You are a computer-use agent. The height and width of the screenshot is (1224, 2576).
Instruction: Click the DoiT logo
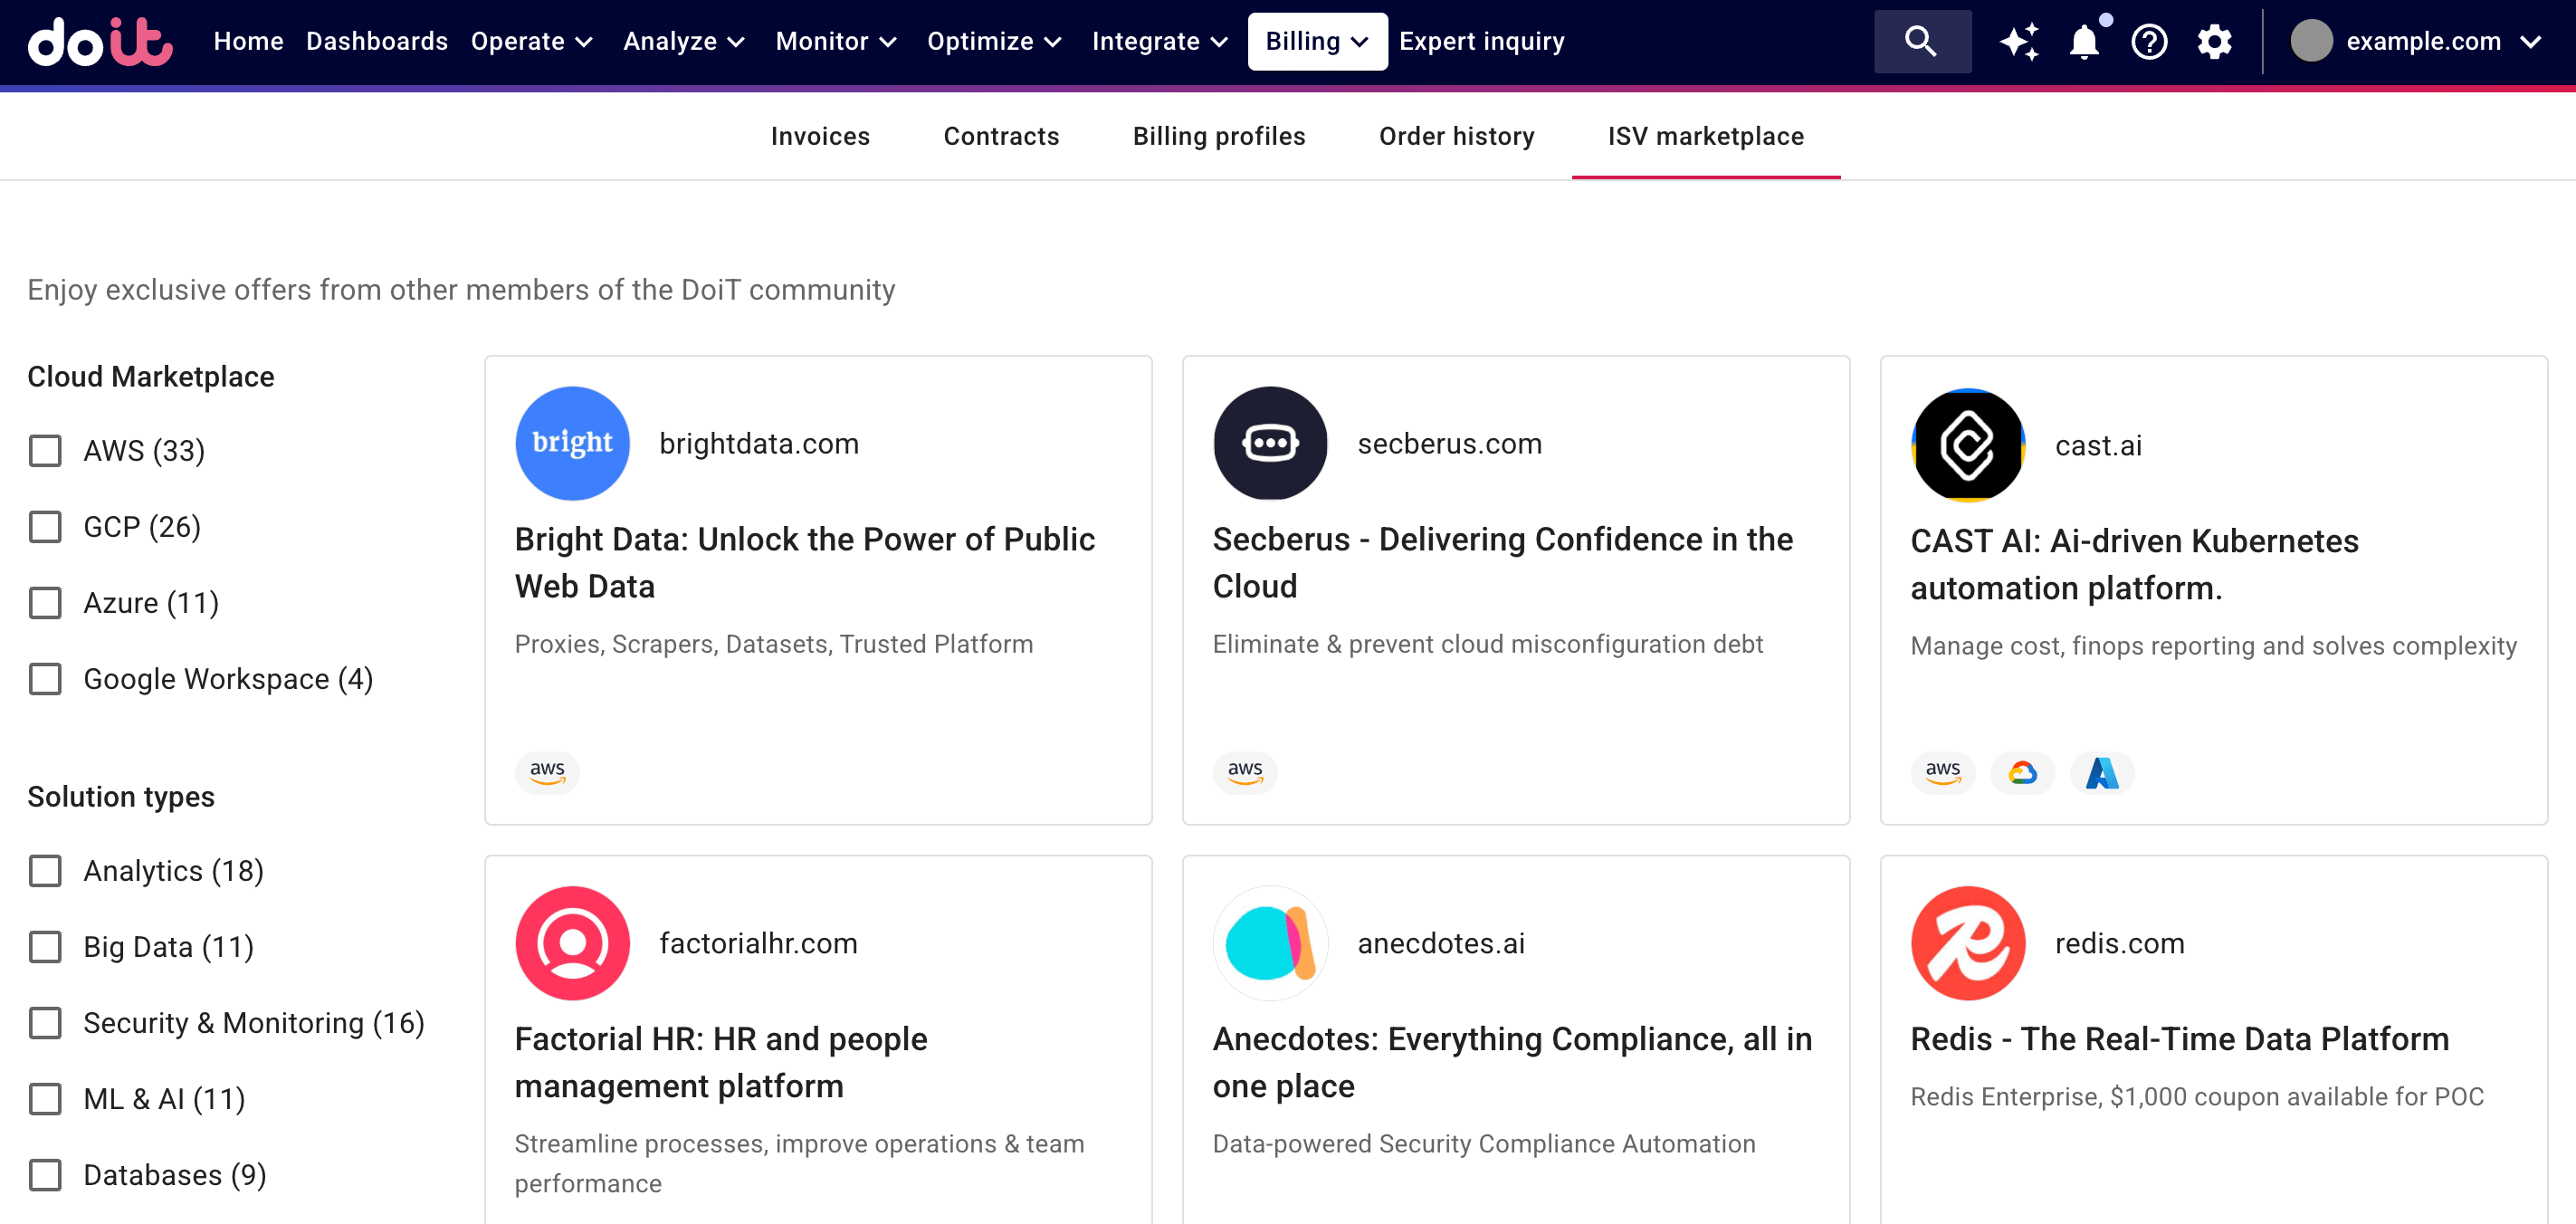[x=99, y=41]
